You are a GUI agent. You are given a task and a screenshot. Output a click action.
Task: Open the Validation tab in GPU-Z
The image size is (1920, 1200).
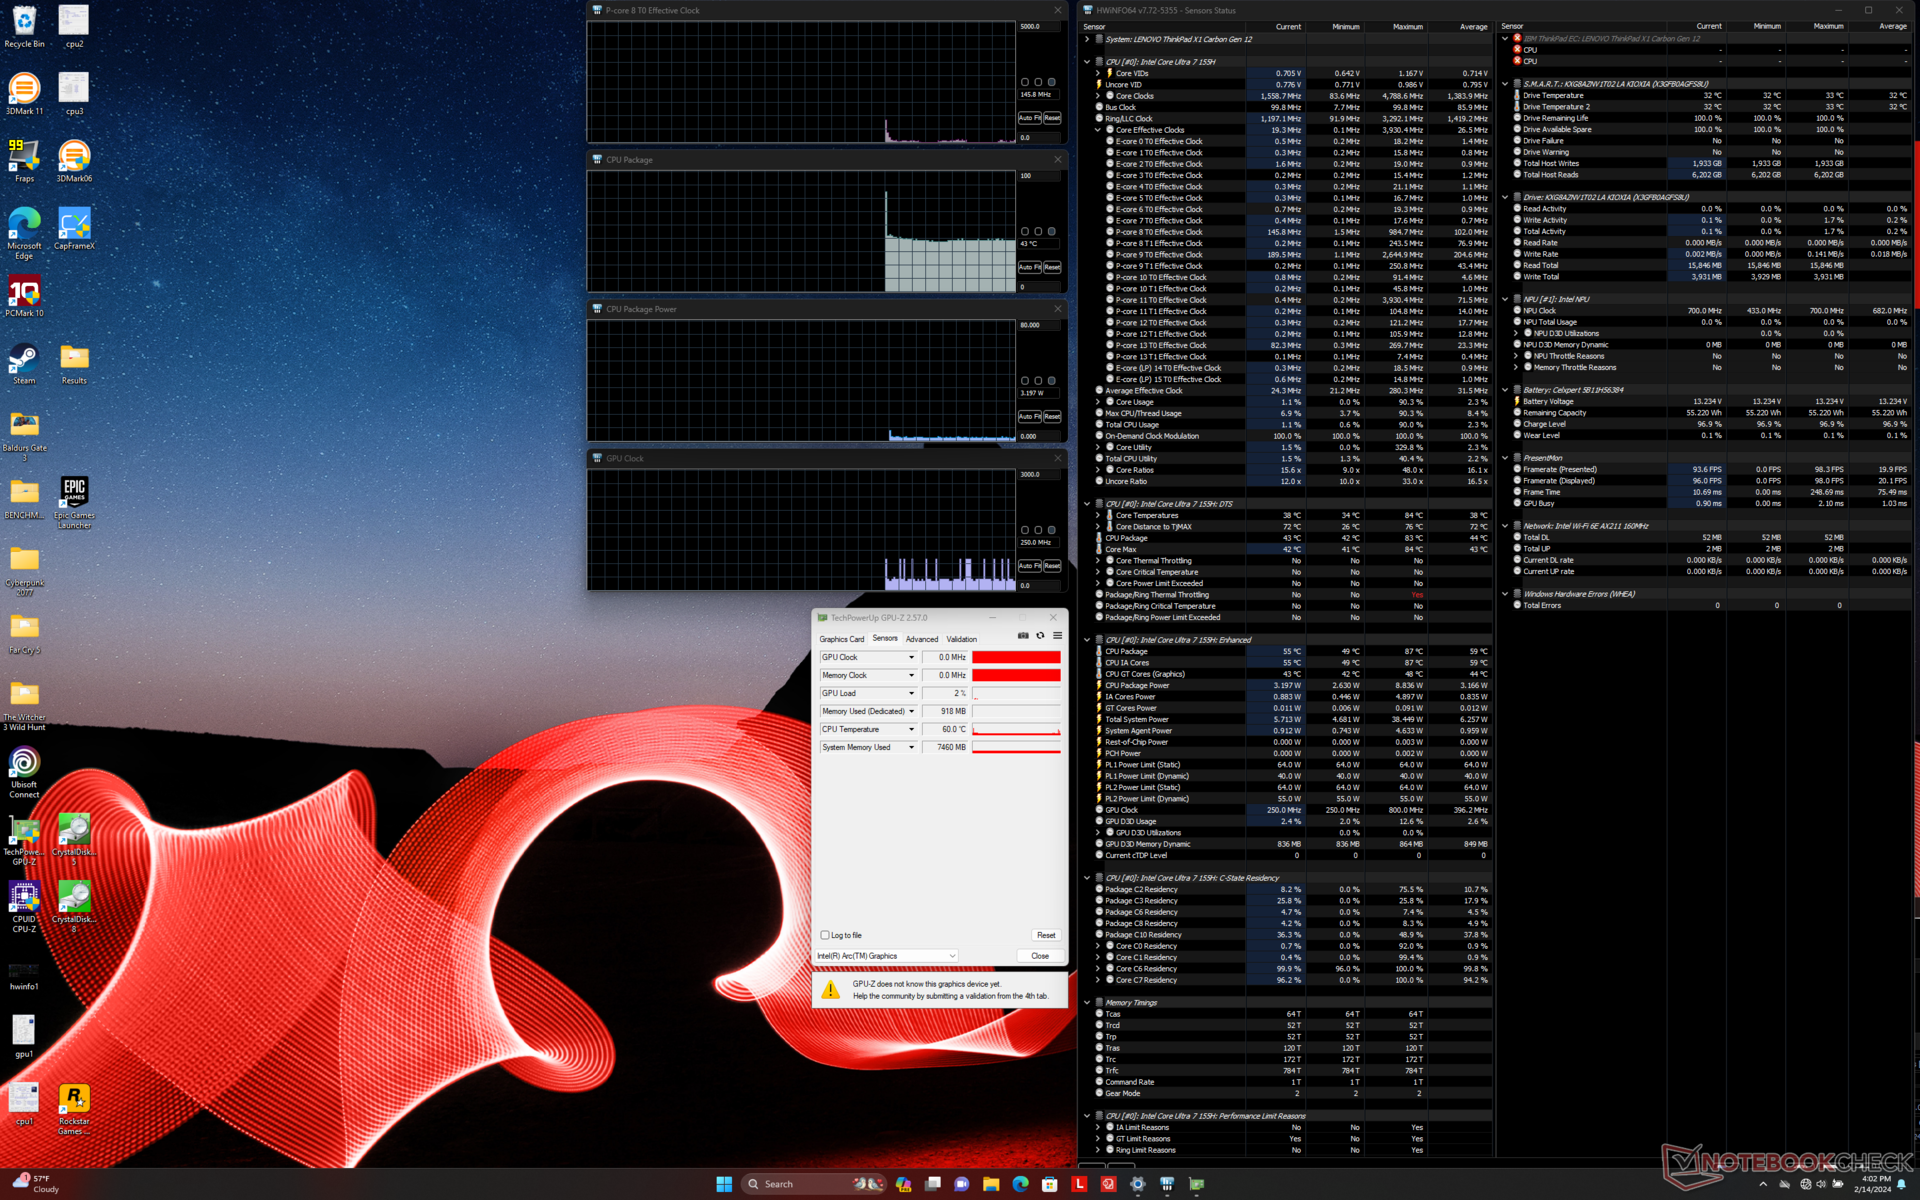point(961,639)
